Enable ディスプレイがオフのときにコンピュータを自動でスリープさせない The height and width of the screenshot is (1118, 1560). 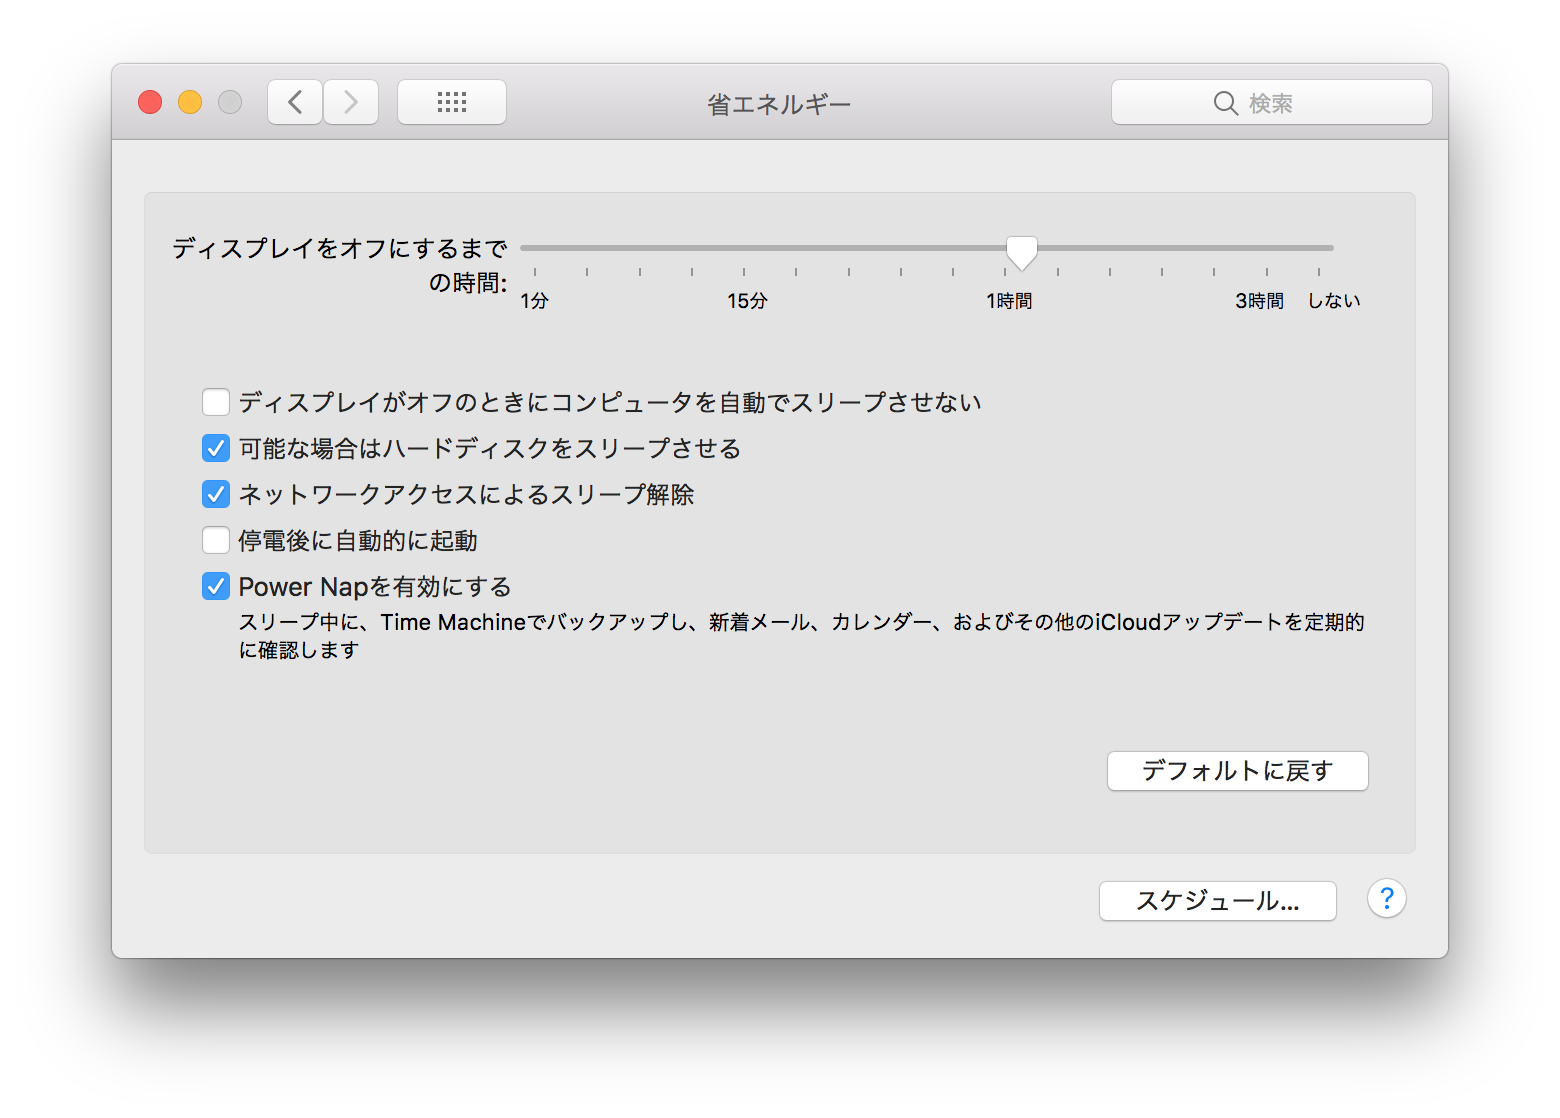point(215,401)
